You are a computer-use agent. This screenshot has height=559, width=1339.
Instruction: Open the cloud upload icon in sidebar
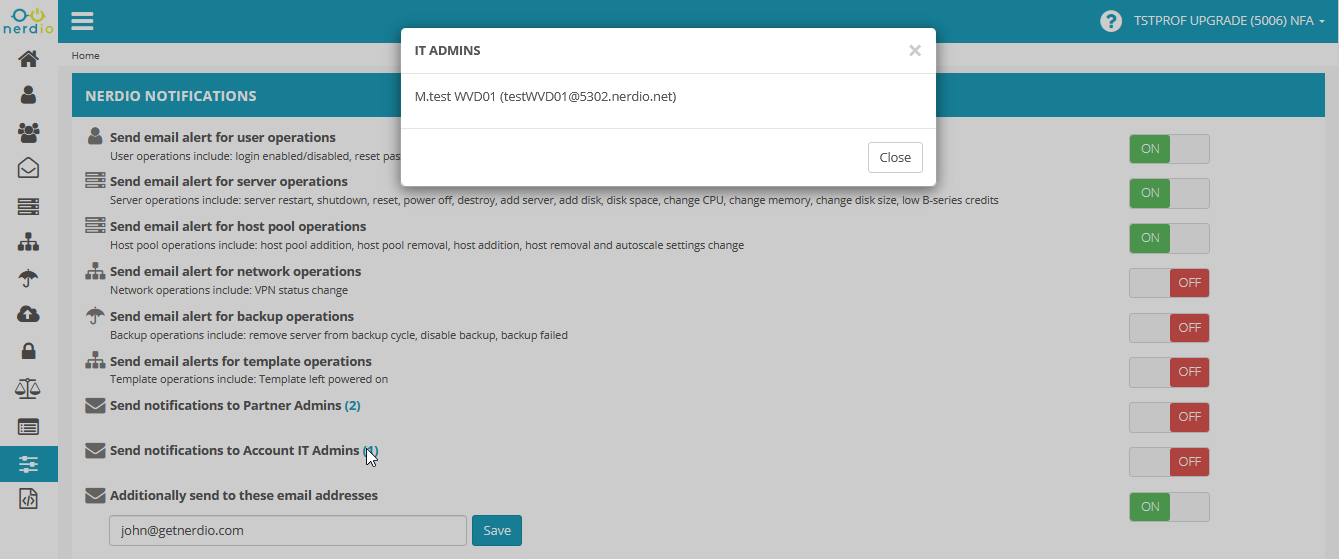(28, 315)
